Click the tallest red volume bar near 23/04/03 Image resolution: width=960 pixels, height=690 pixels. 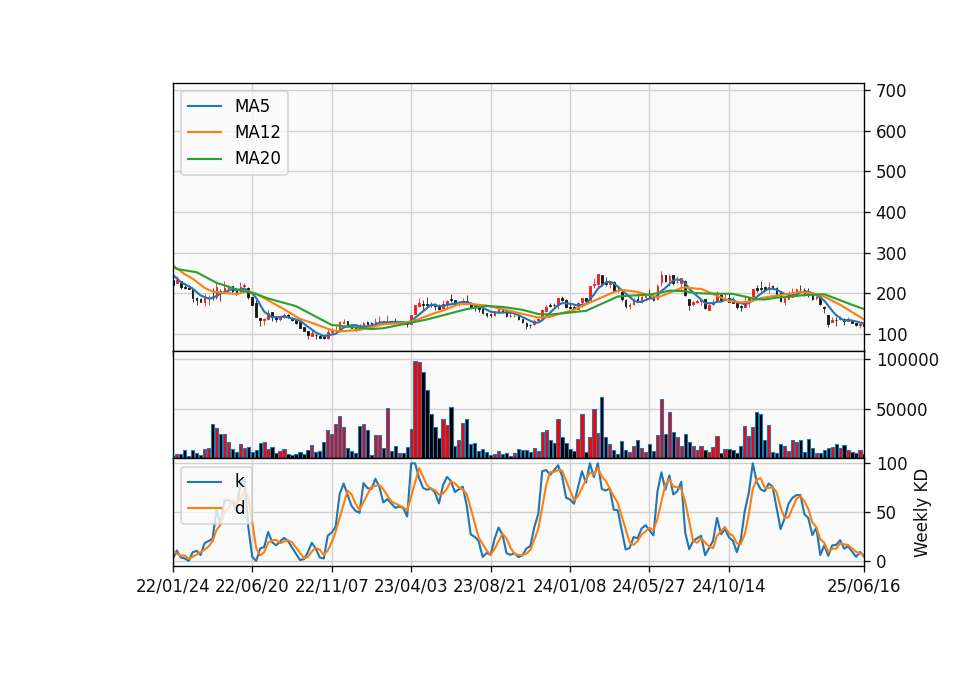tap(416, 410)
